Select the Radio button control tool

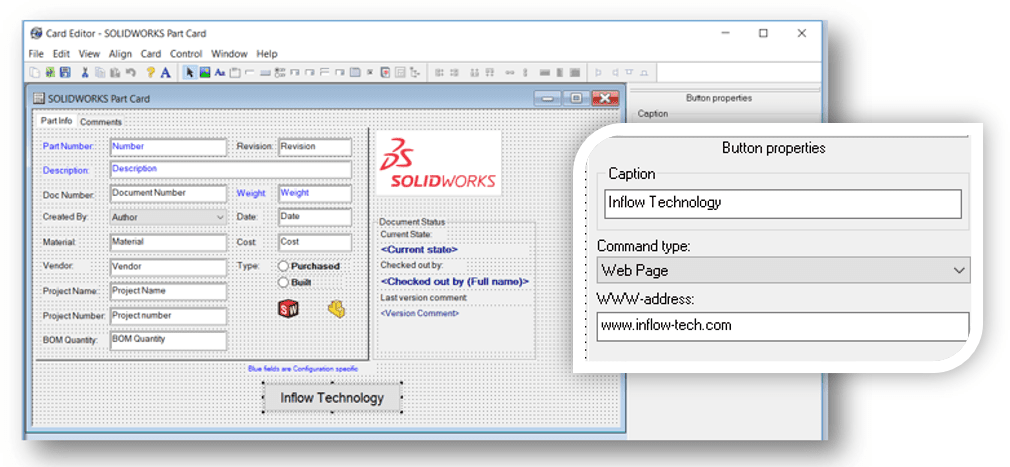pyautogui.click(x=279, y=73)
